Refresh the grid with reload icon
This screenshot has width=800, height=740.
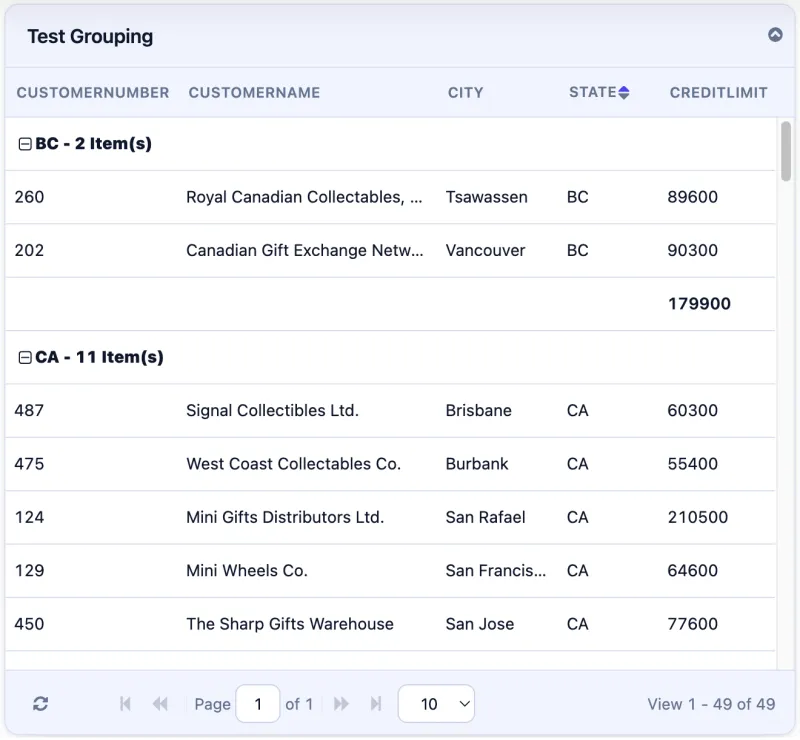[40, 704]
